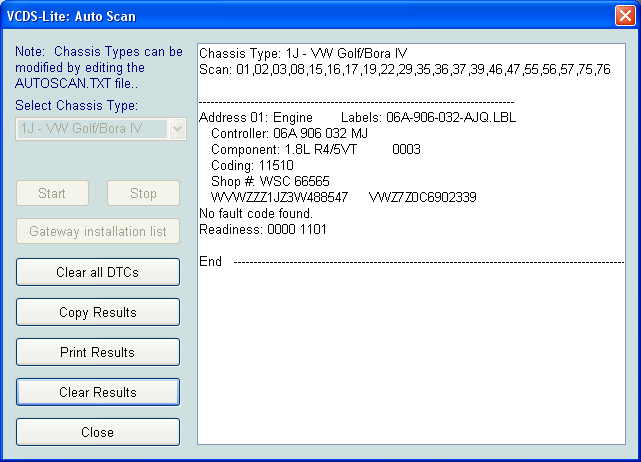Screen dimensions: 641x462
Task: Select the 'Address 01: Engine' line
Action: (x=256, y=117)
